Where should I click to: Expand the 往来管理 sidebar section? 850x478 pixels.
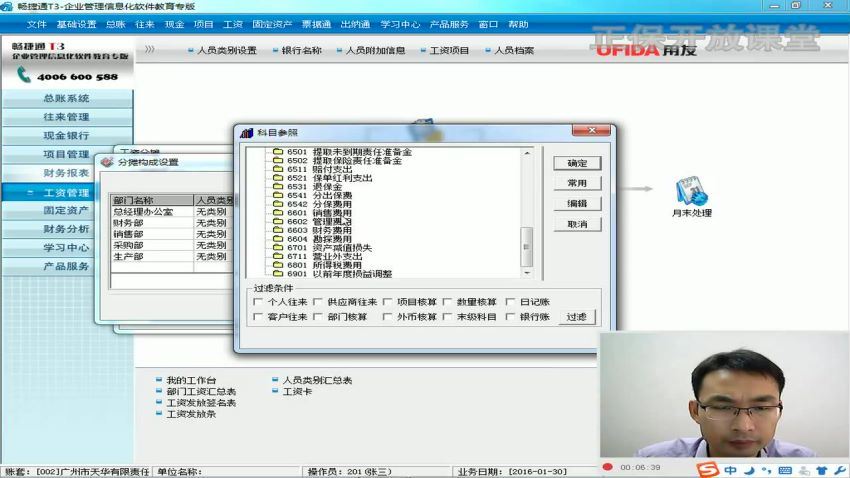[67, 117]
